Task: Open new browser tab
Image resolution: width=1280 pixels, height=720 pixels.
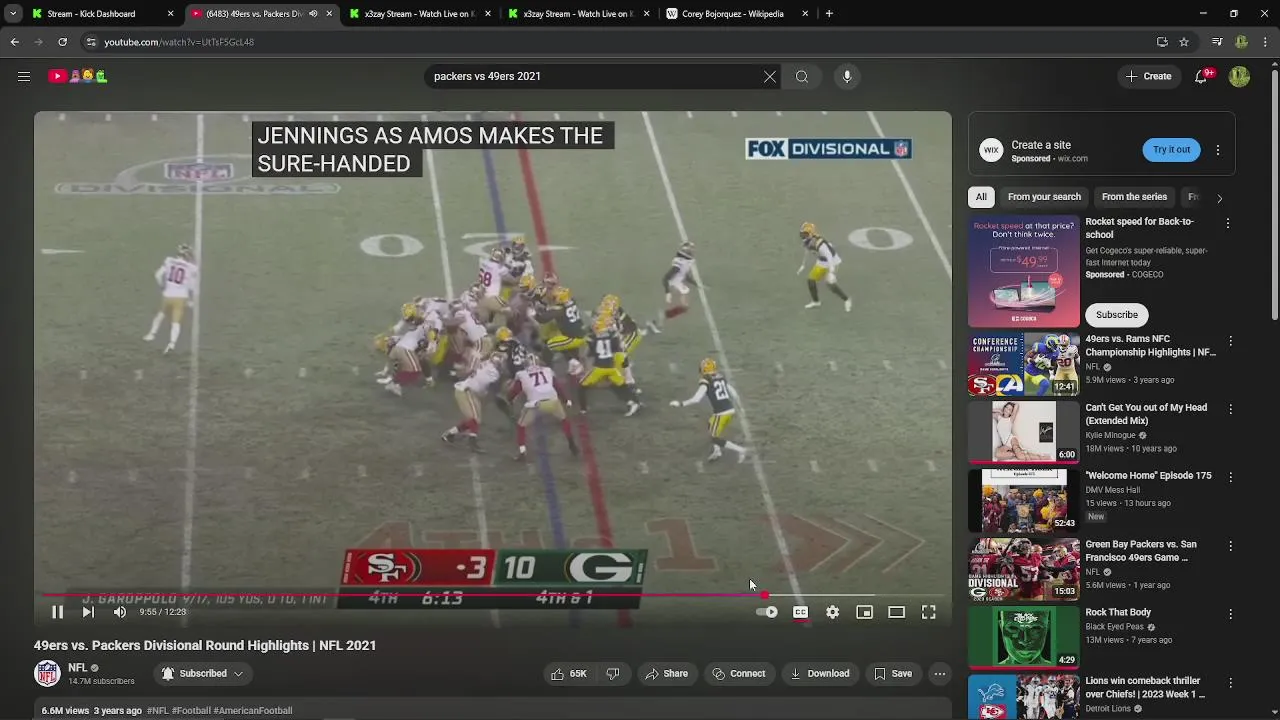Action: [829, 14]
